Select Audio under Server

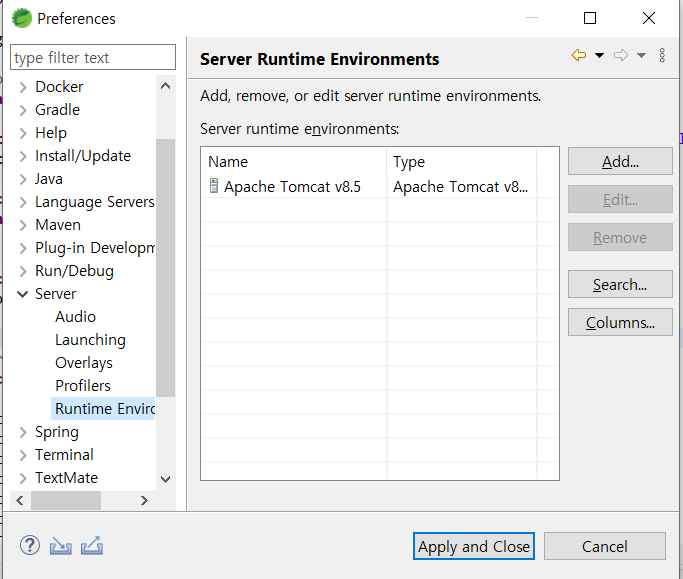(75, 317)
